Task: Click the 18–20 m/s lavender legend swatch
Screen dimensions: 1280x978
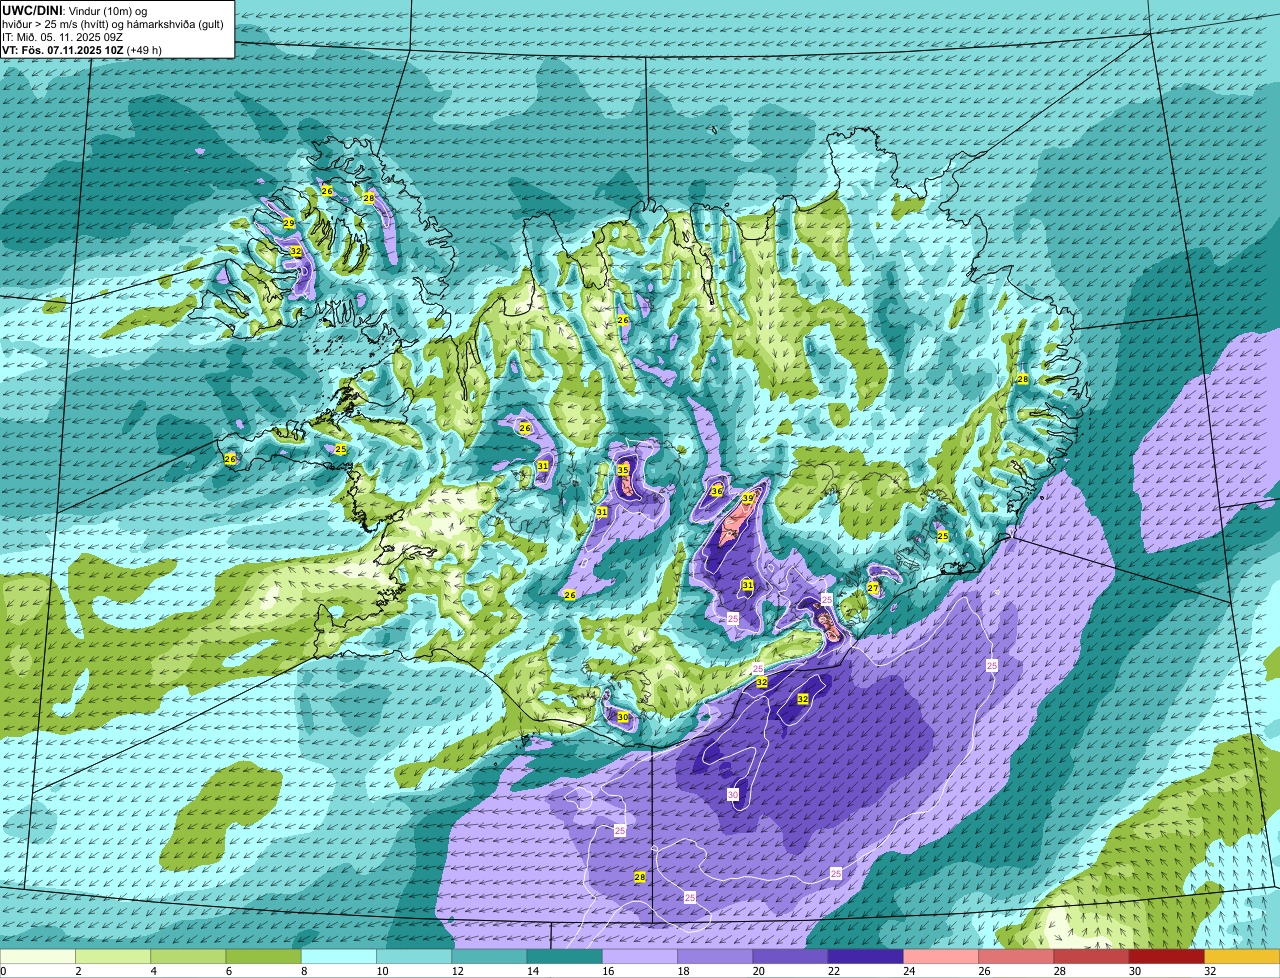Action: 716,956
